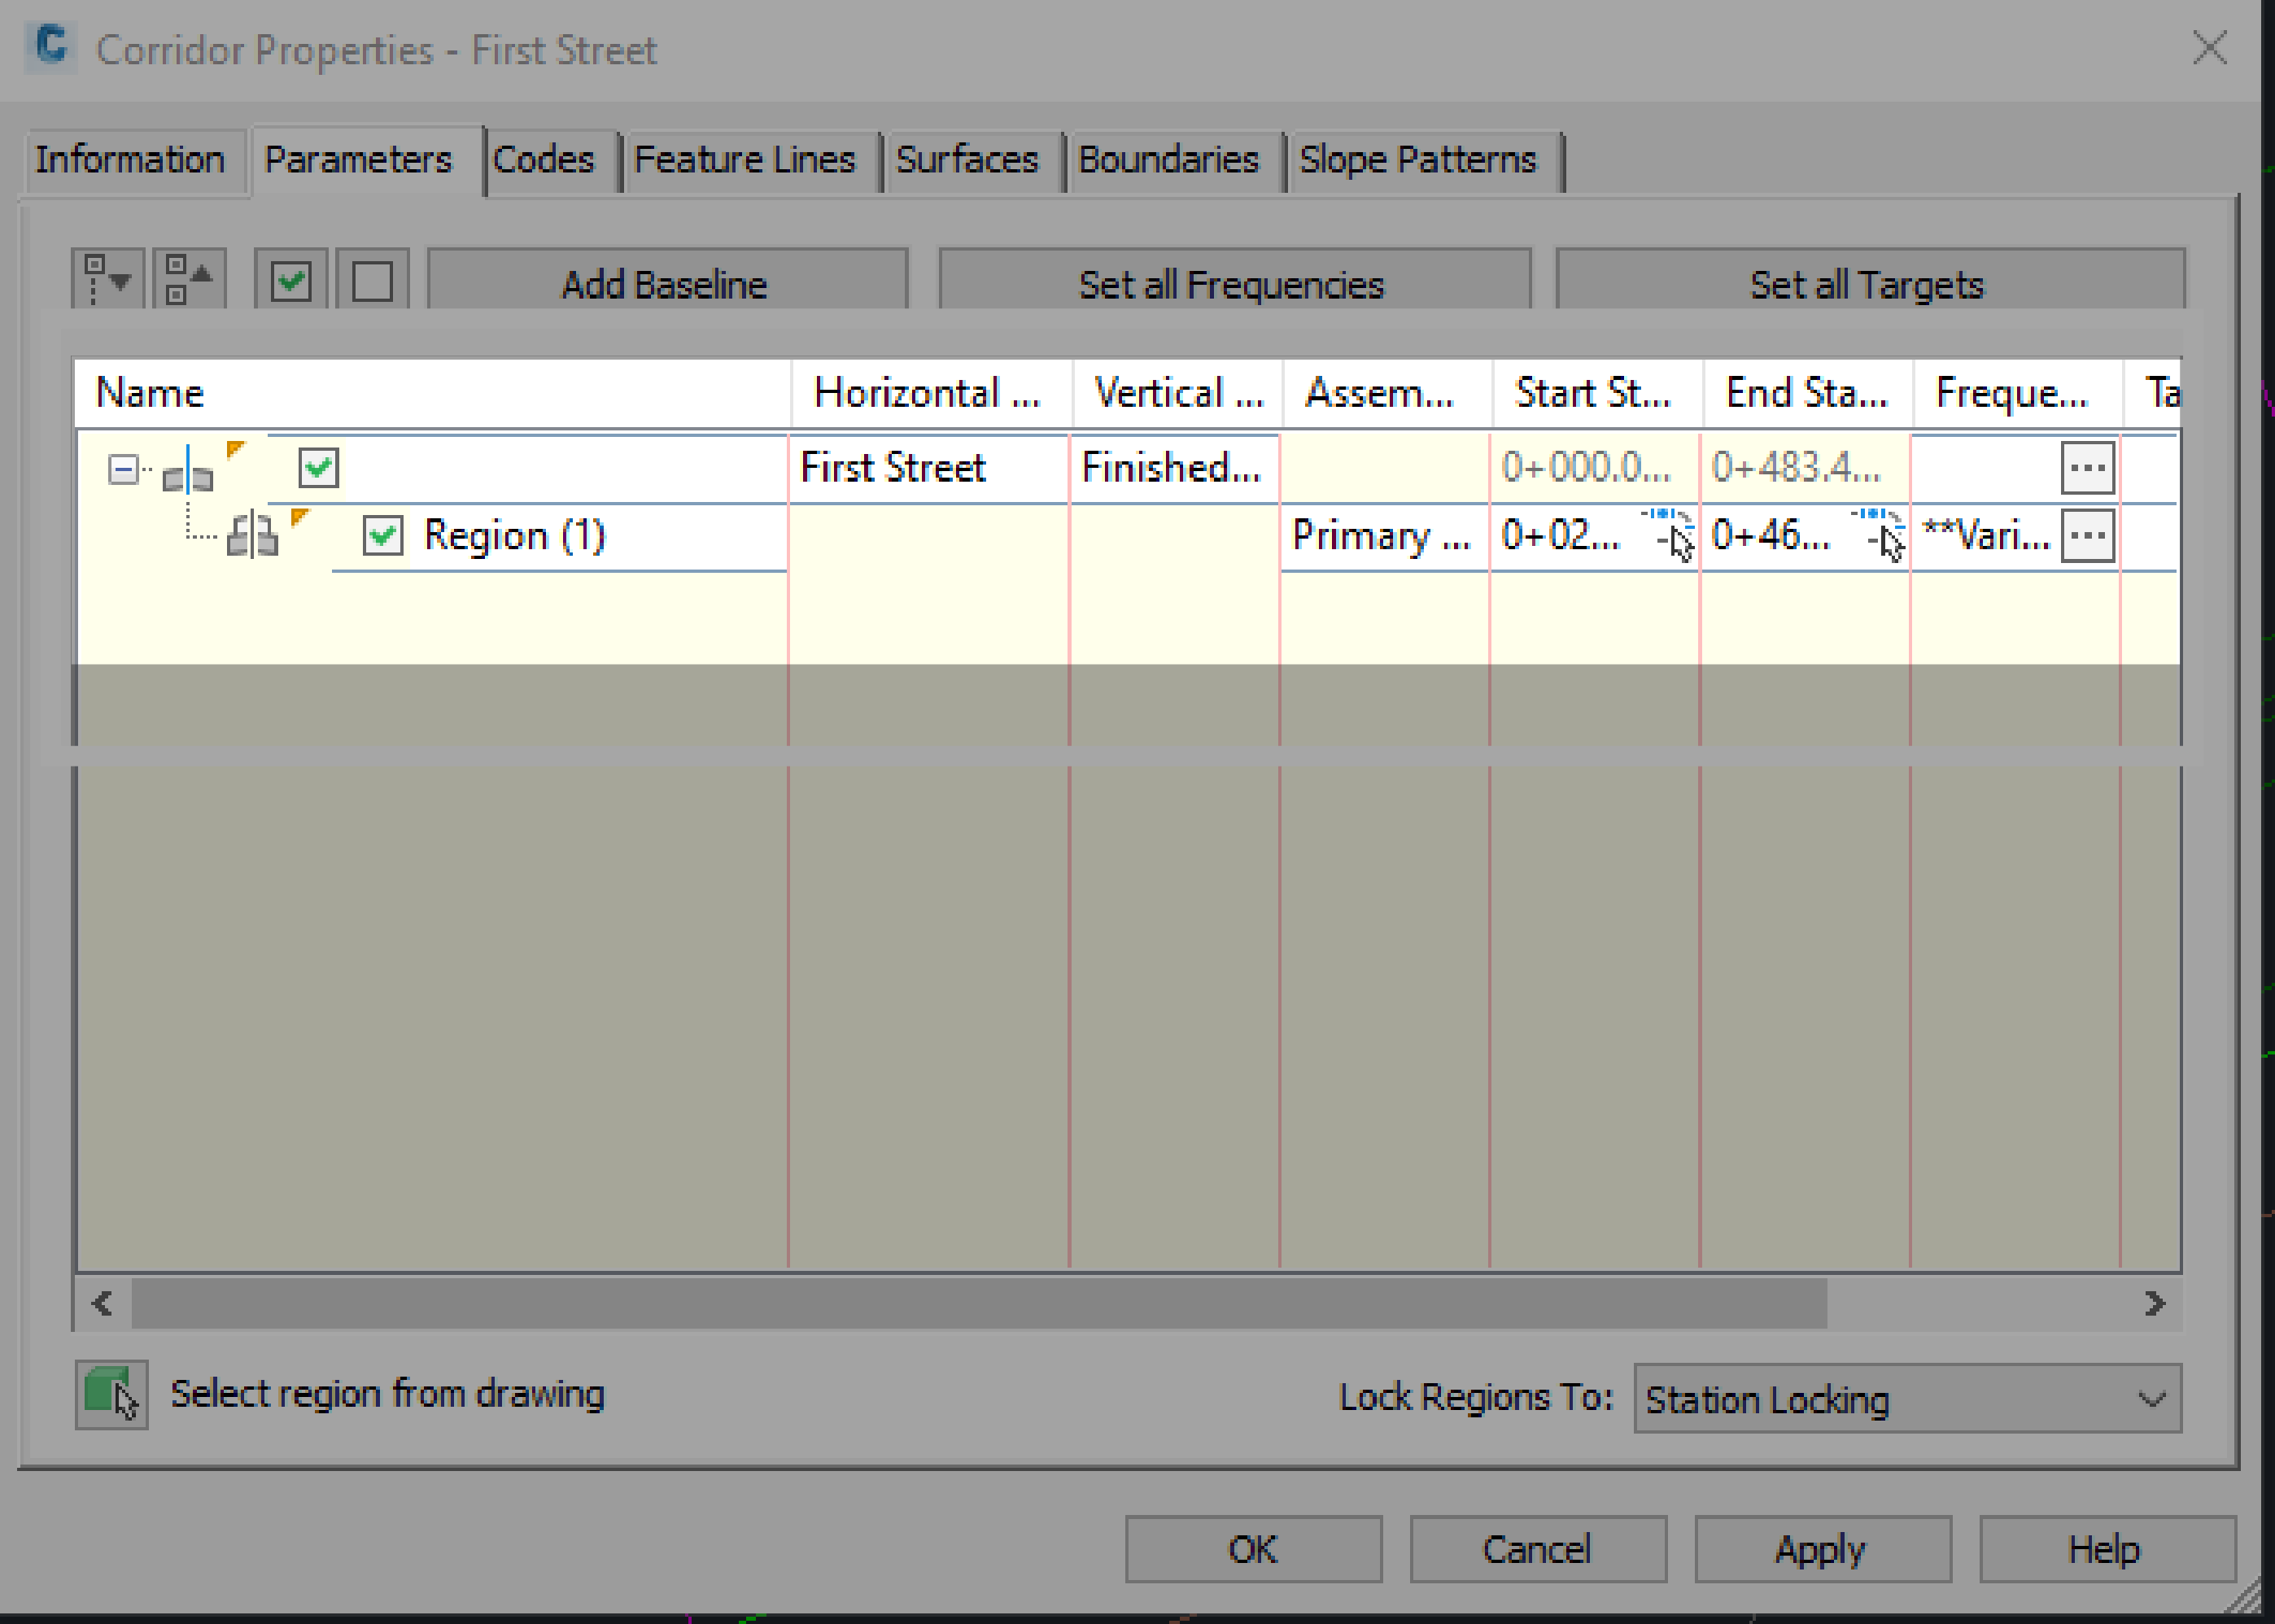Uncheck the Region (1) checkbox
This screenshot has width=2275, height=1624.
[x=383, y=536]
